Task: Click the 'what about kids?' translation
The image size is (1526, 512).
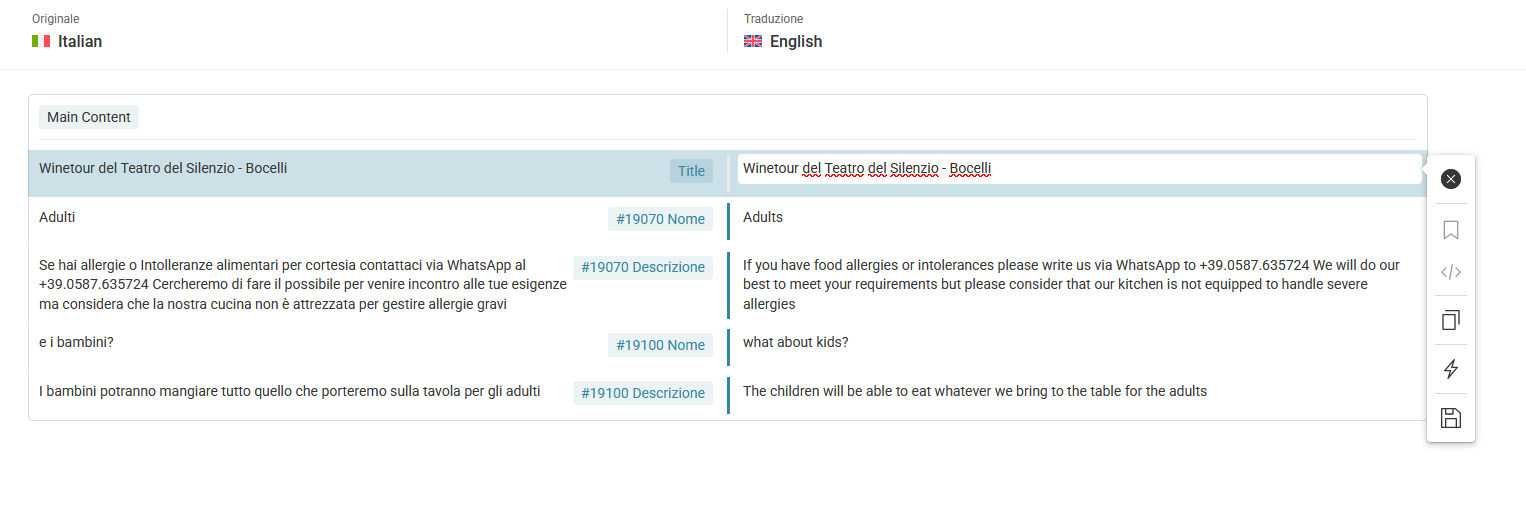Action: click(796, 342)
